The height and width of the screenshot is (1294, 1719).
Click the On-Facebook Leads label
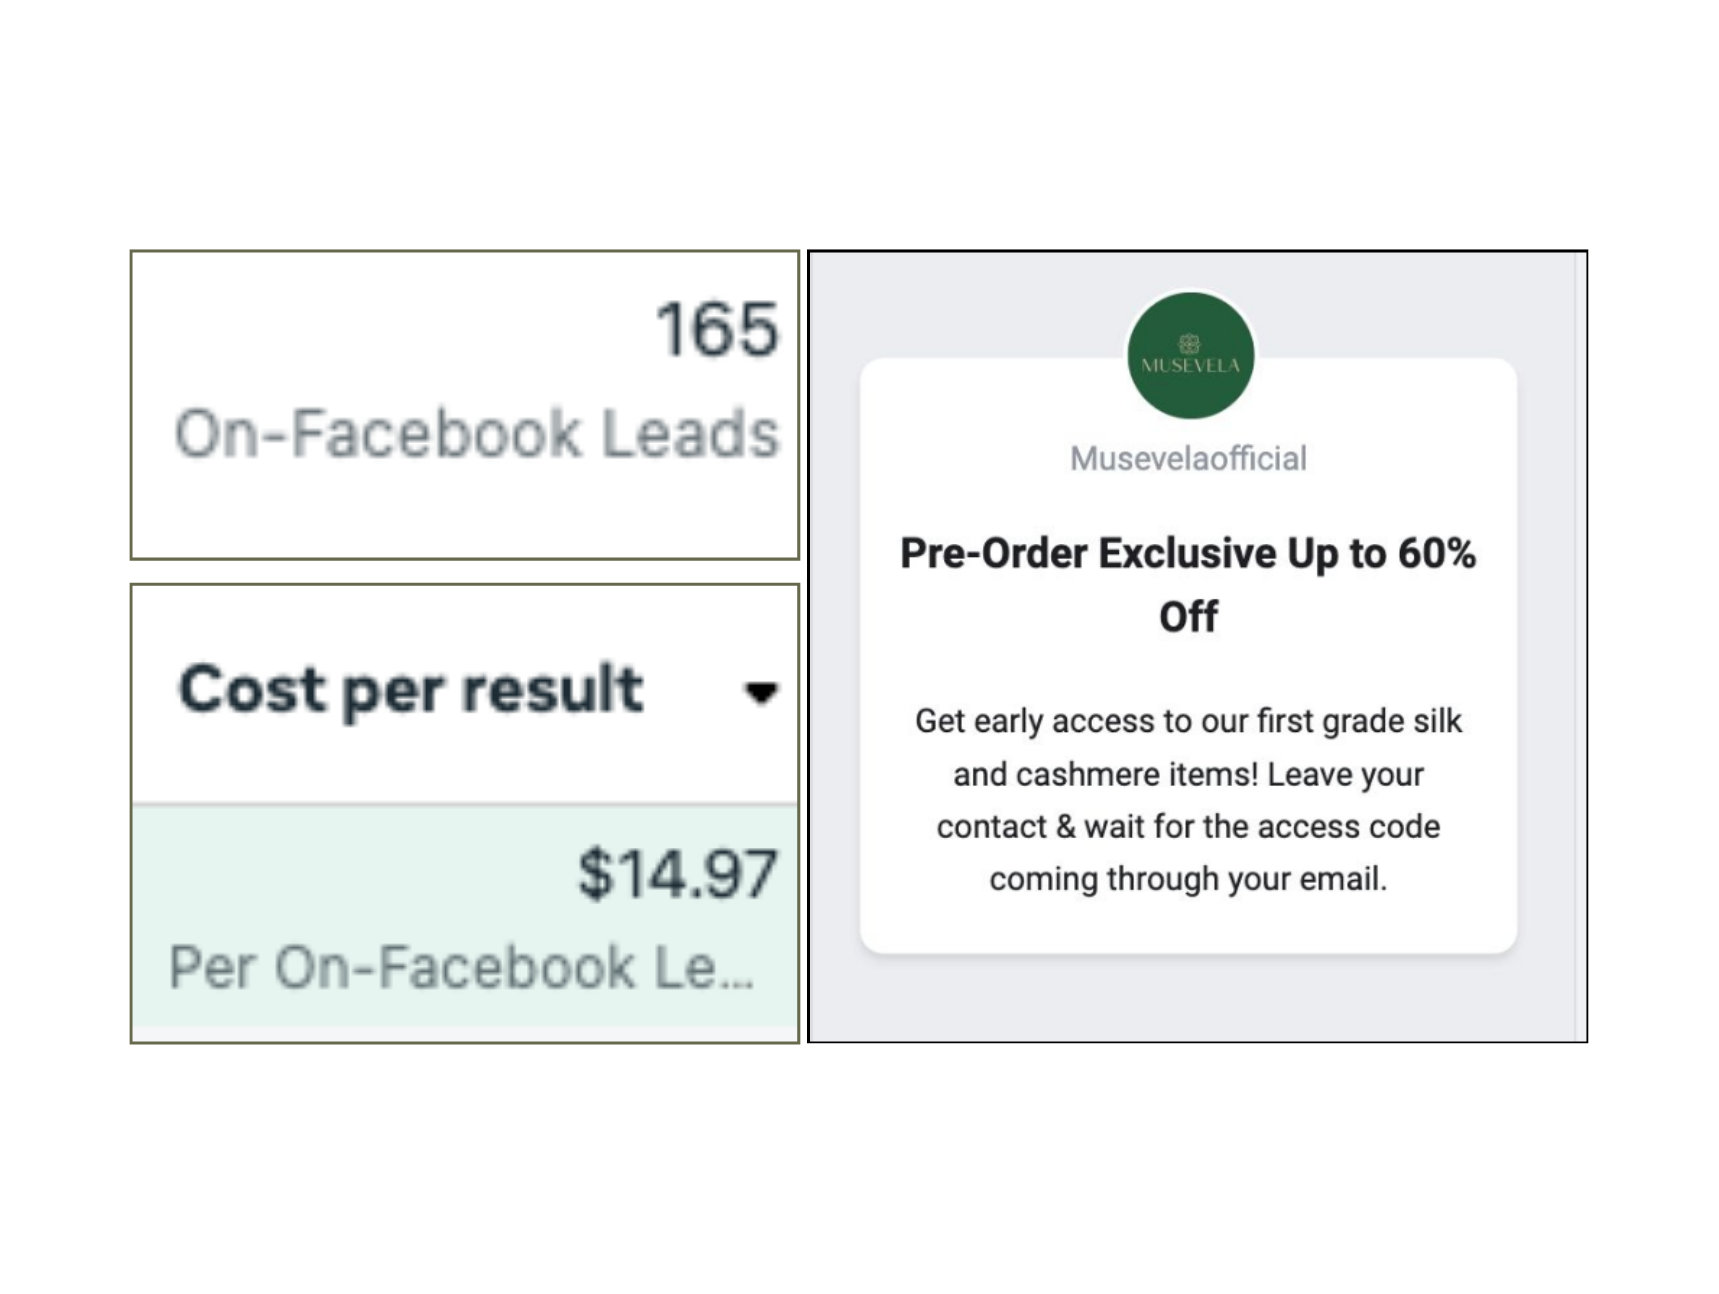(x=476, y=433)
